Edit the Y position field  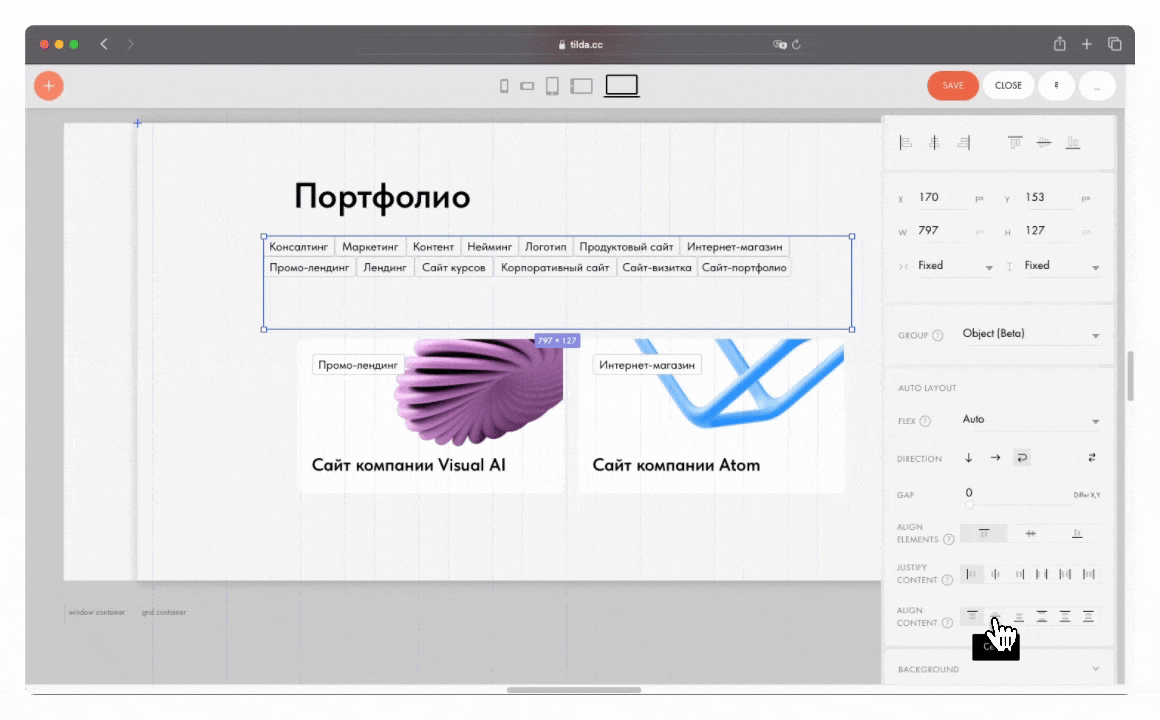point(1050,198)
